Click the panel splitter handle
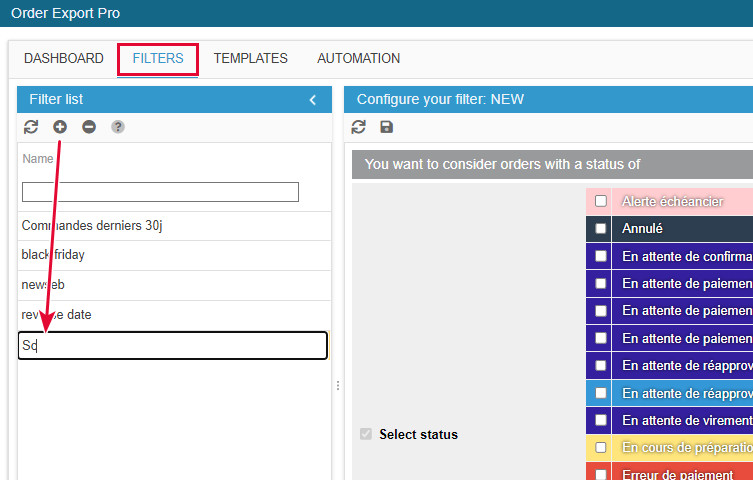The height and width of the screenshot is (480, 753). click(337, 385)
